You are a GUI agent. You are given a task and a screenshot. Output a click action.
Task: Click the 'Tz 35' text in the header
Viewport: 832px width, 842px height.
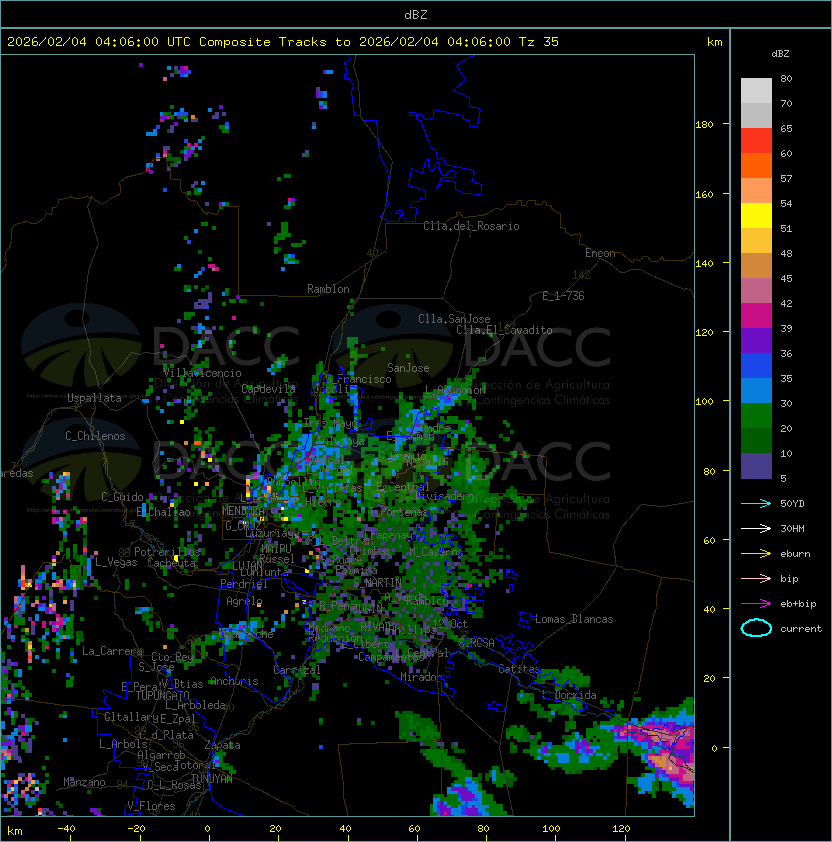539,42
